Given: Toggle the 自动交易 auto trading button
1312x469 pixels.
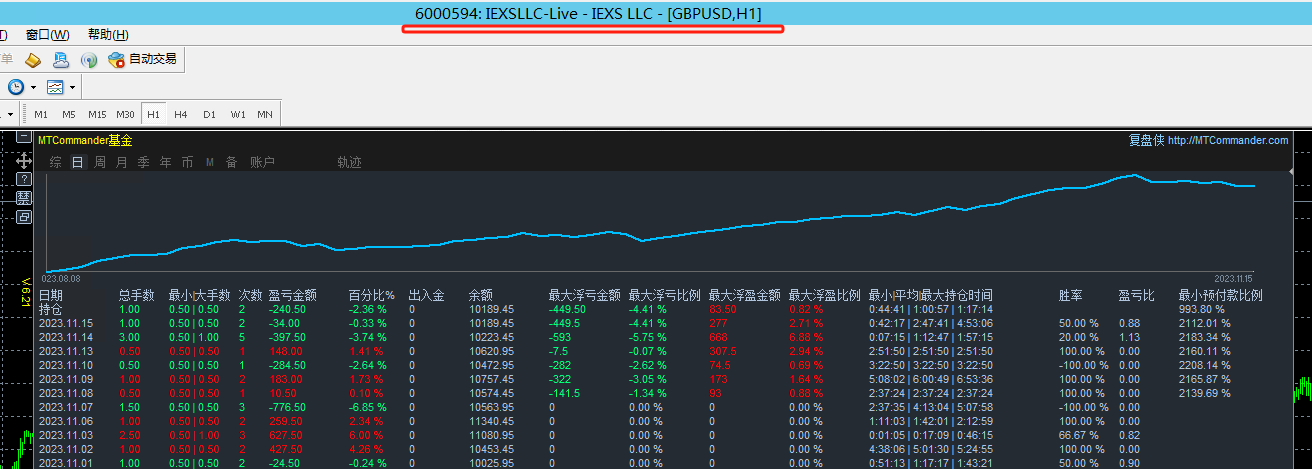Looking at the screenshot, I should [x=143, y=60].
